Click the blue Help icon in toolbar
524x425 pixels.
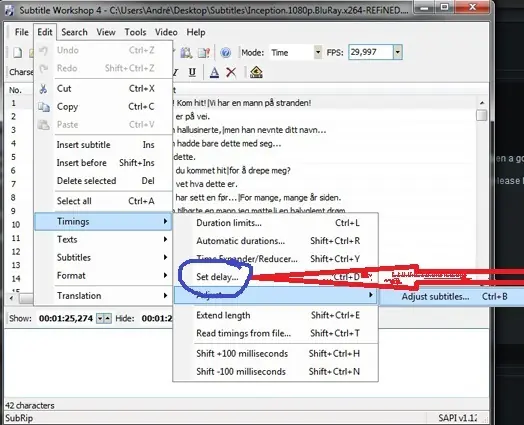pos(226,52)
